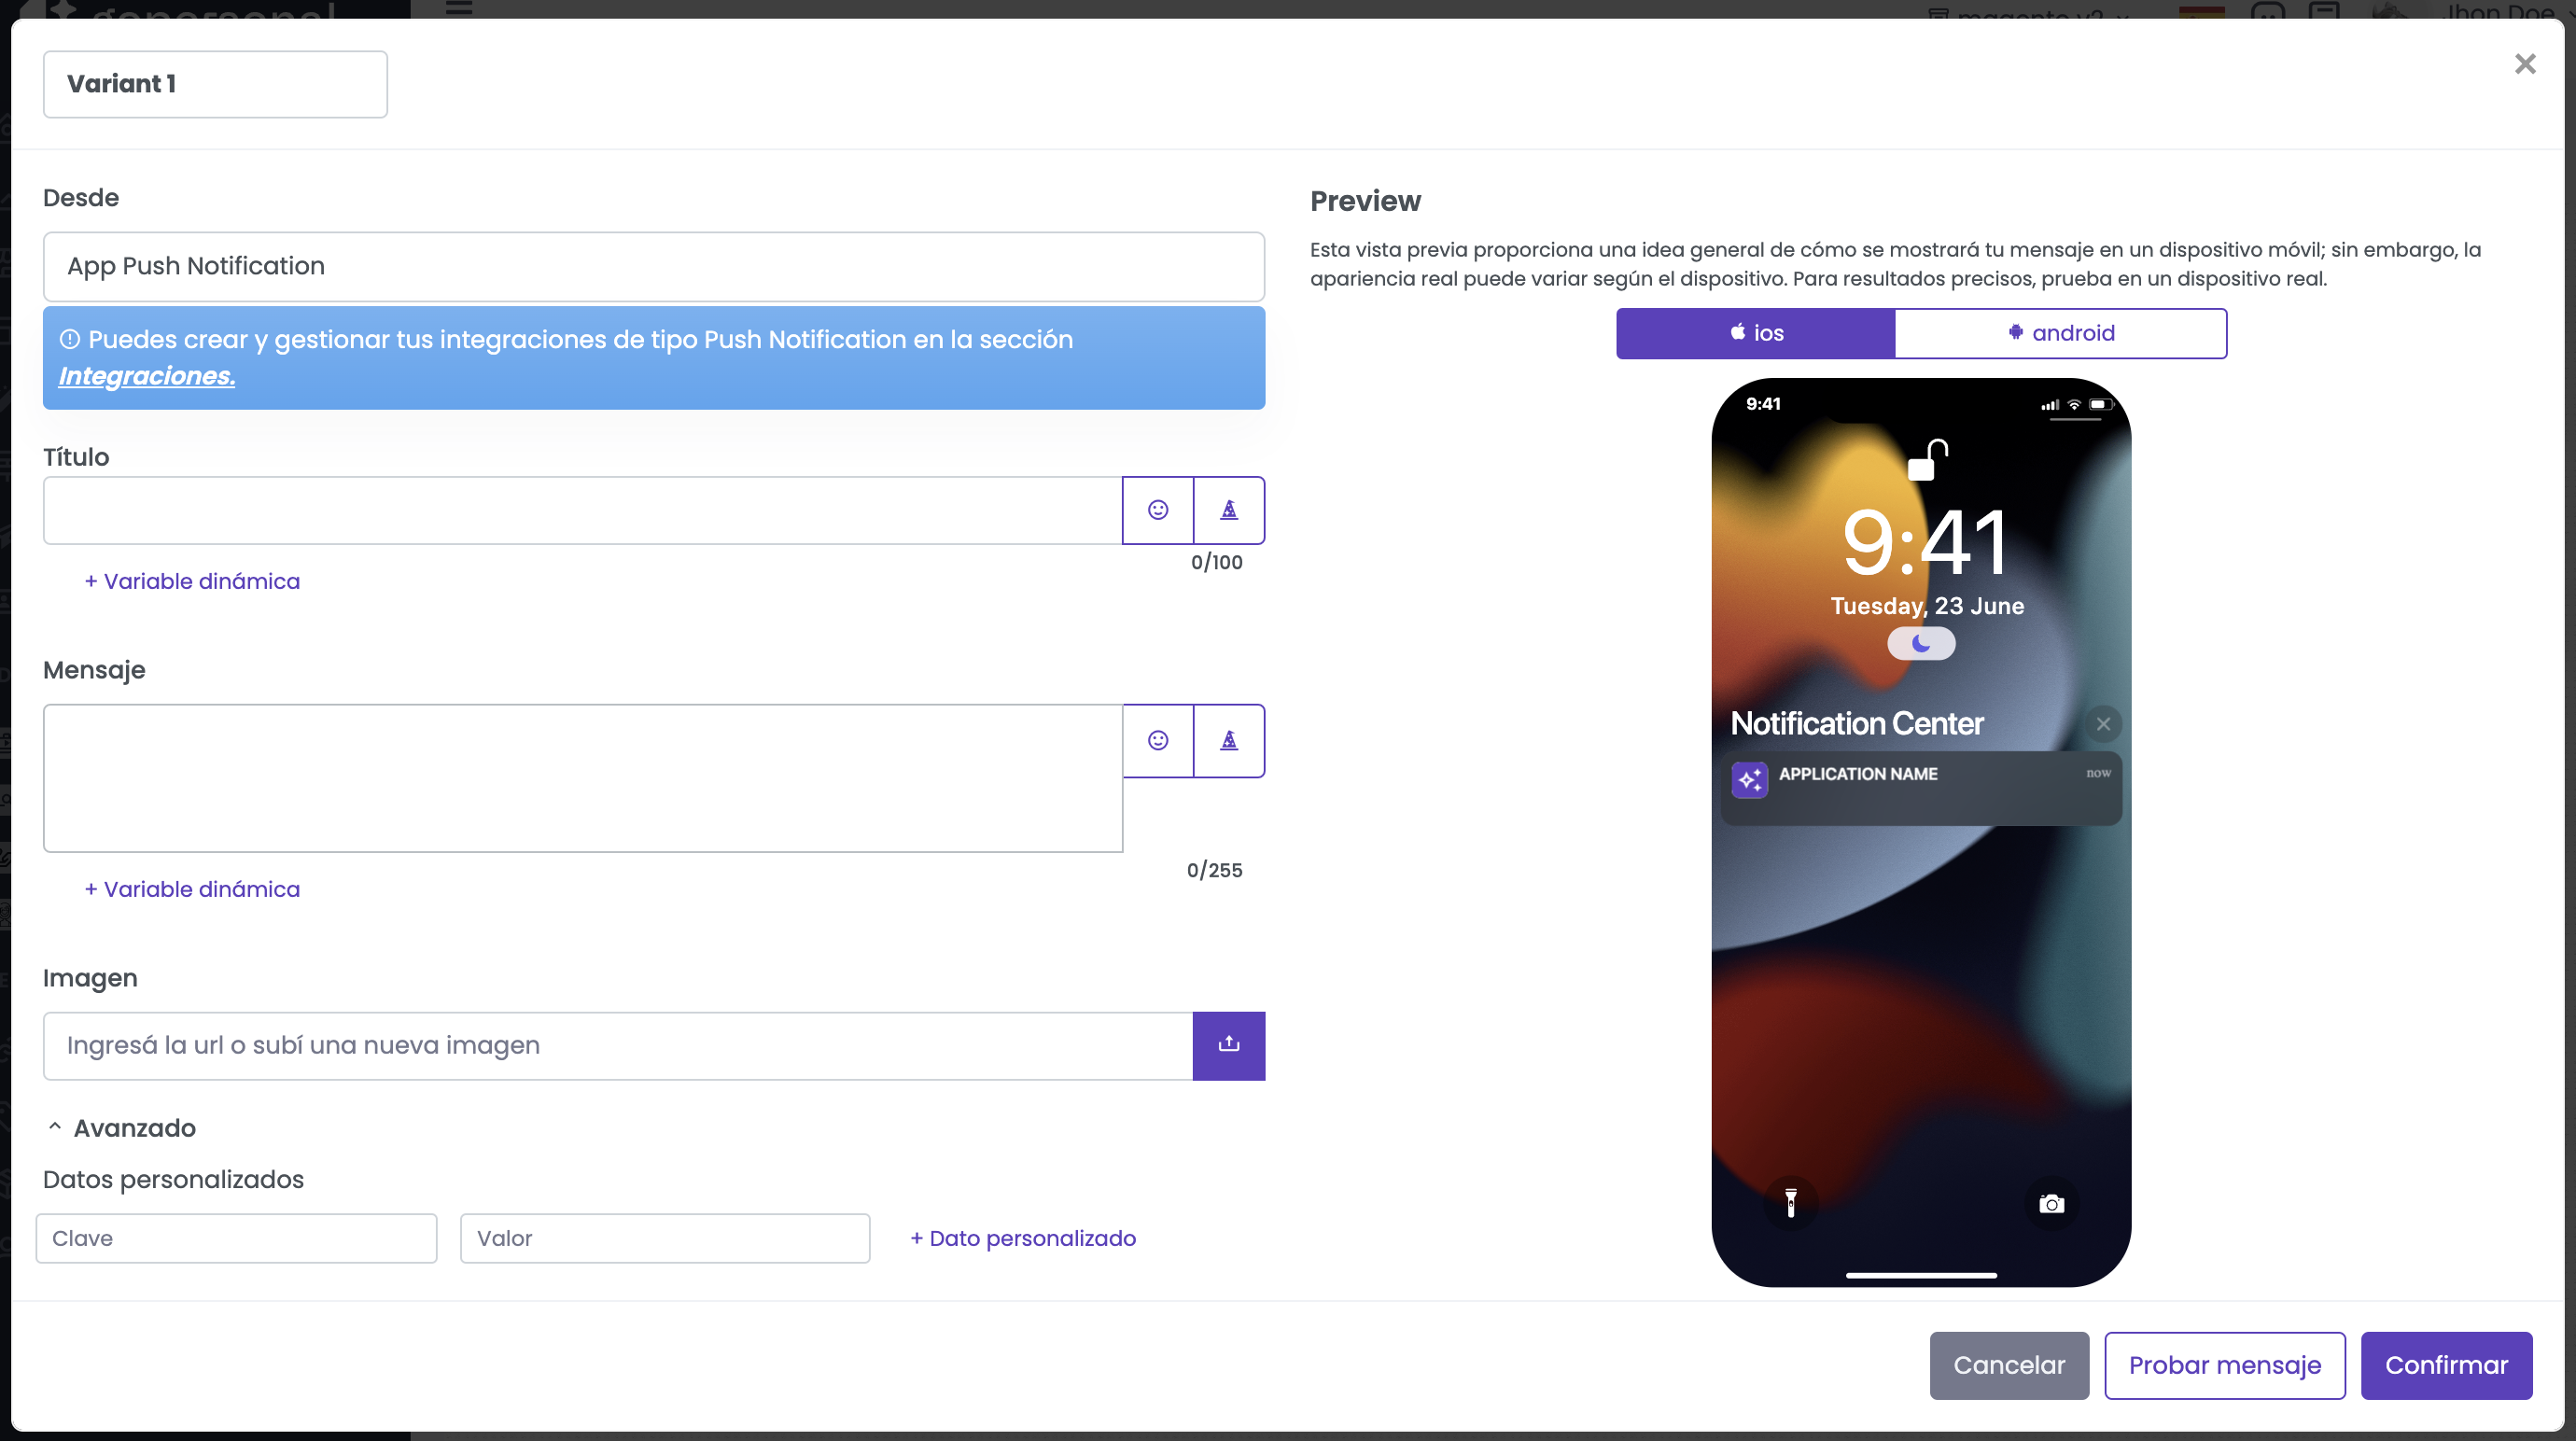Click the Clave input field
Viewport: 2576px width, 1441px height.
(236, 1238)
